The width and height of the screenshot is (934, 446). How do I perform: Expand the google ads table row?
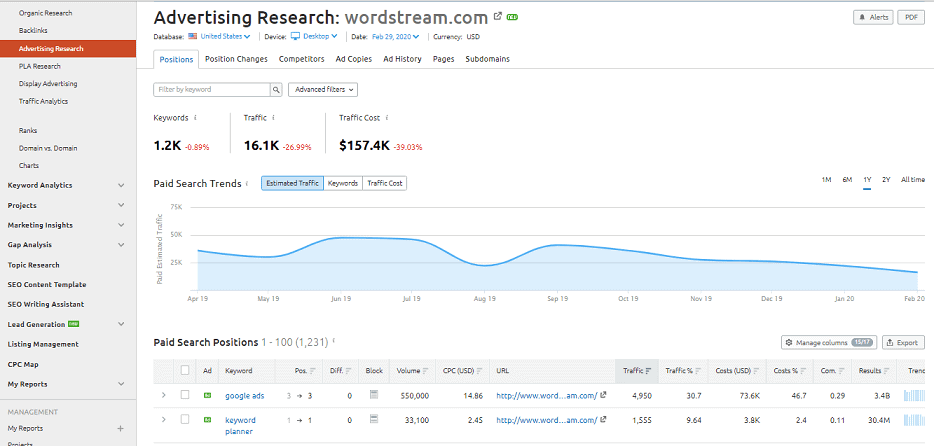(x=164, y=395)
